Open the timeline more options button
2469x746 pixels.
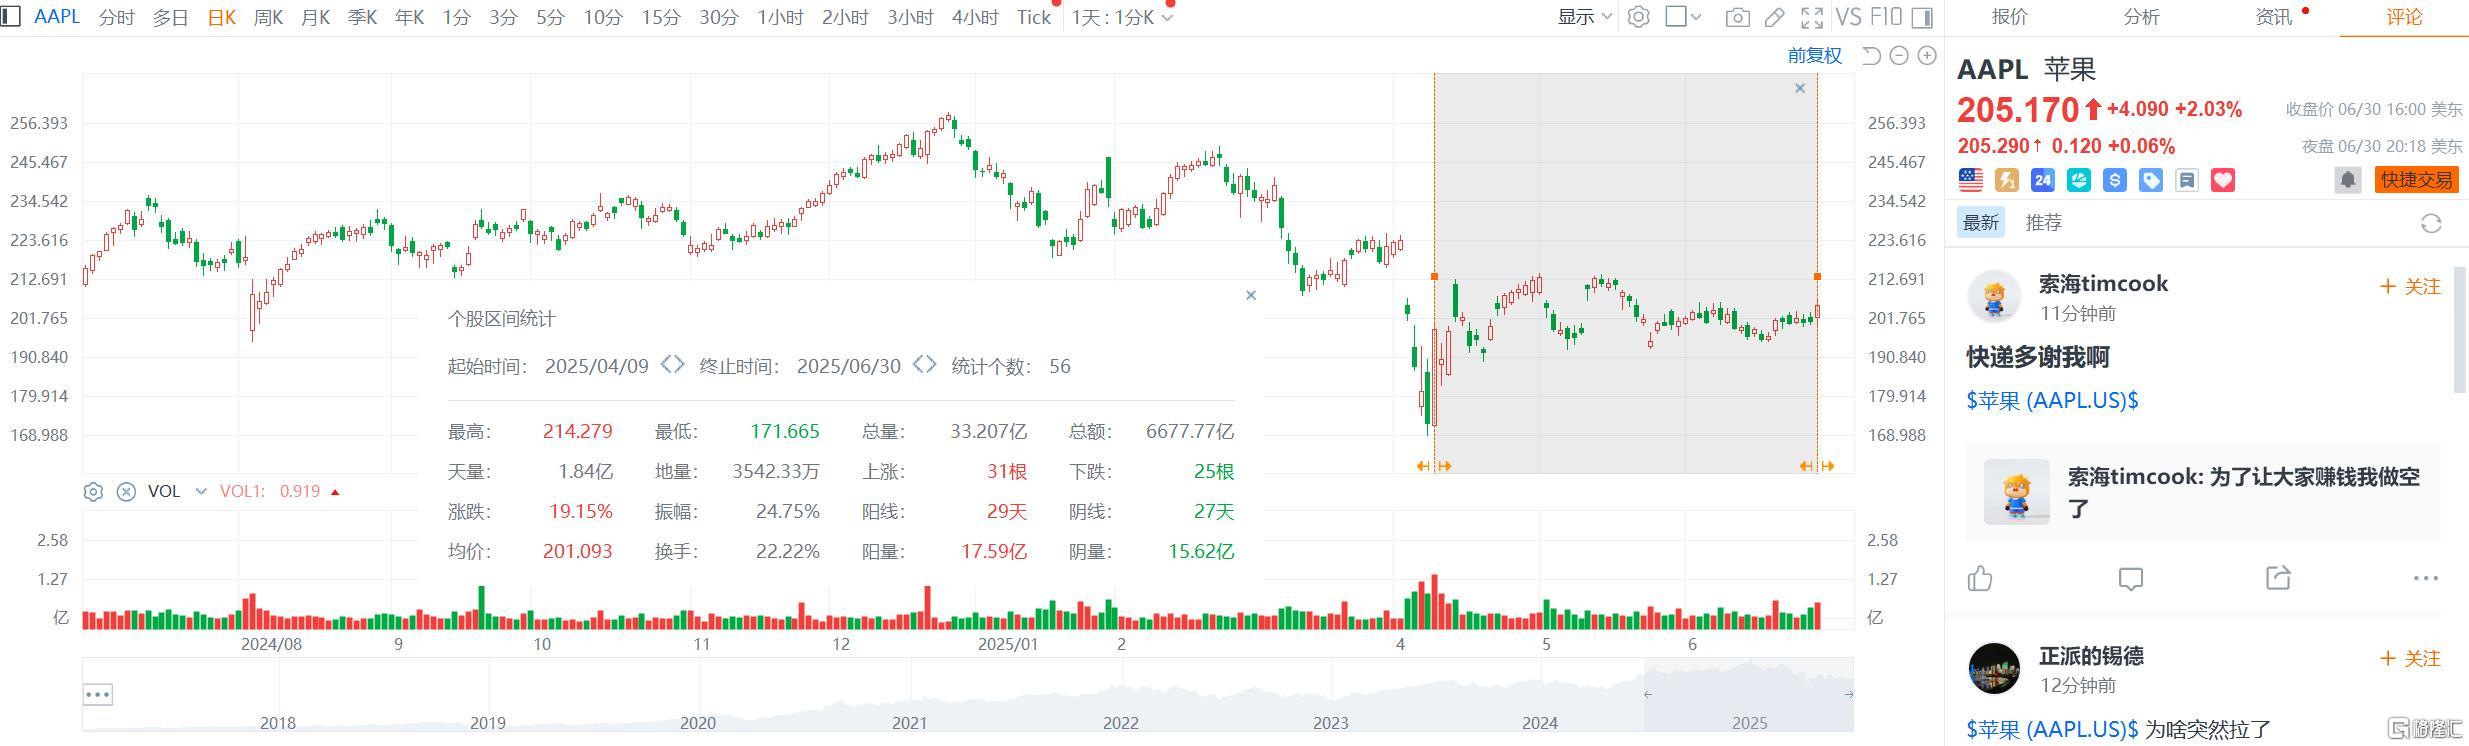pyautogui.click(x=98, y=694)
